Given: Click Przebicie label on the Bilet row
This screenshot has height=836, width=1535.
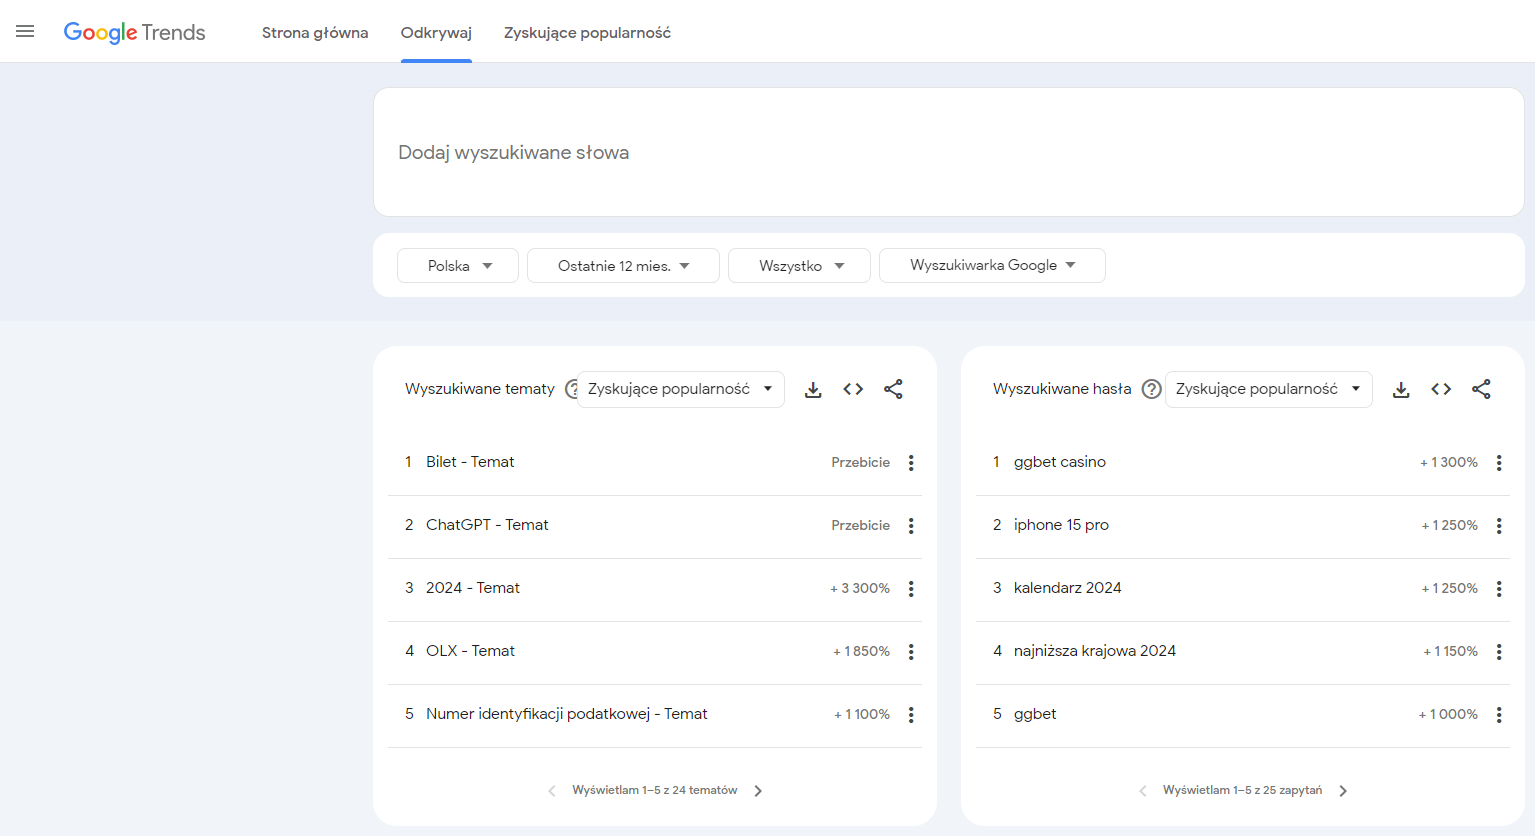Looking at the screenshot, I should coord(860,462).
